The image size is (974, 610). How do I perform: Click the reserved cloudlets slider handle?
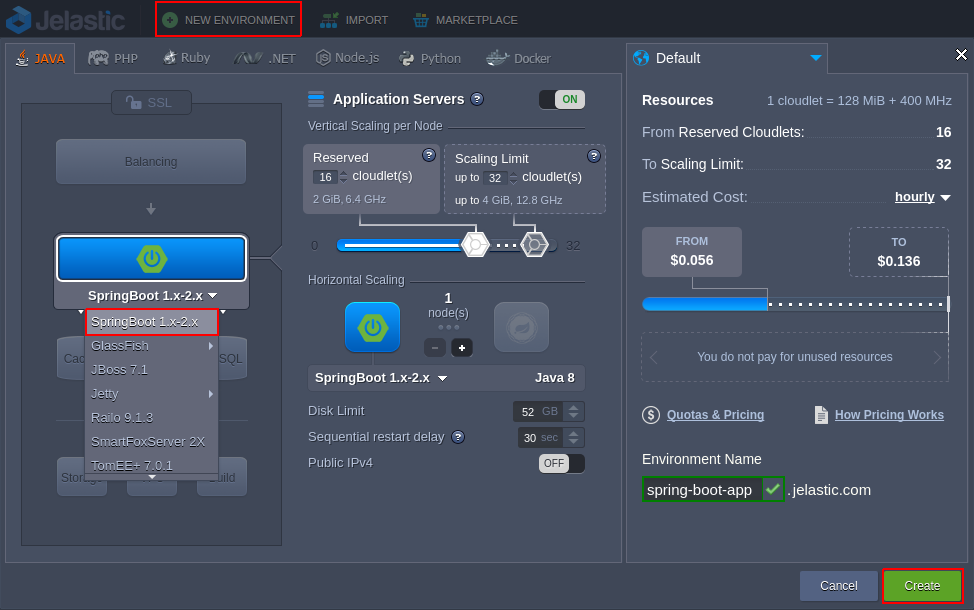click(475, 245)
